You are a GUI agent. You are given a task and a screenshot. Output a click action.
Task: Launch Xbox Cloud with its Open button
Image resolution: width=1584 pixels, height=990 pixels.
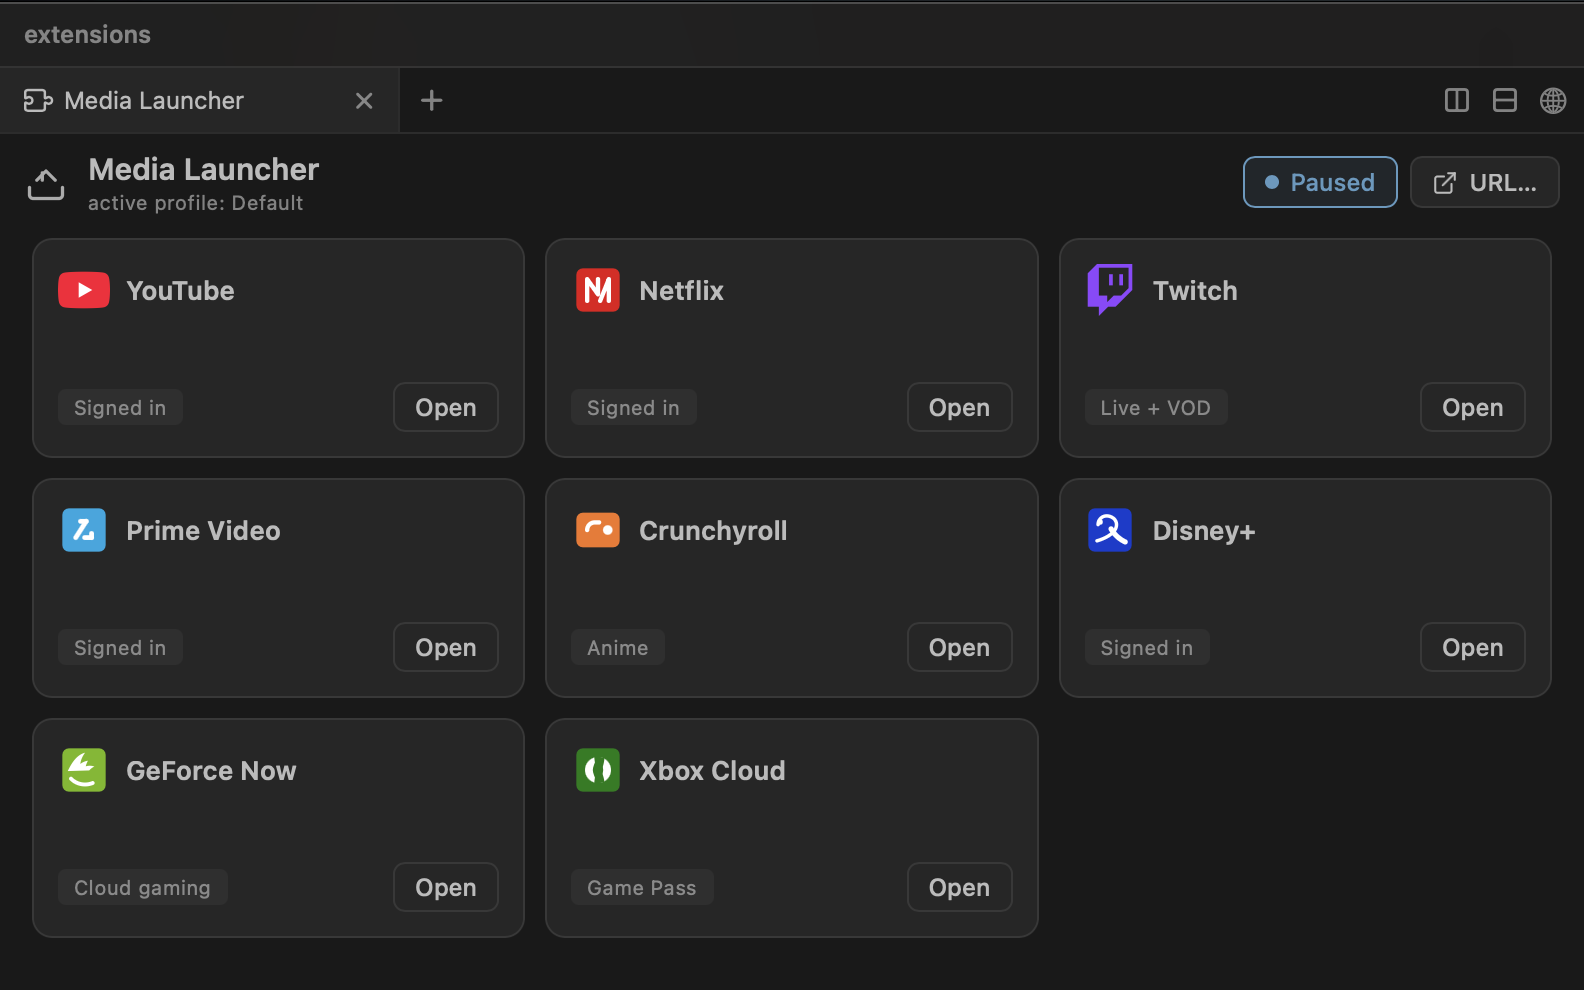959,887
